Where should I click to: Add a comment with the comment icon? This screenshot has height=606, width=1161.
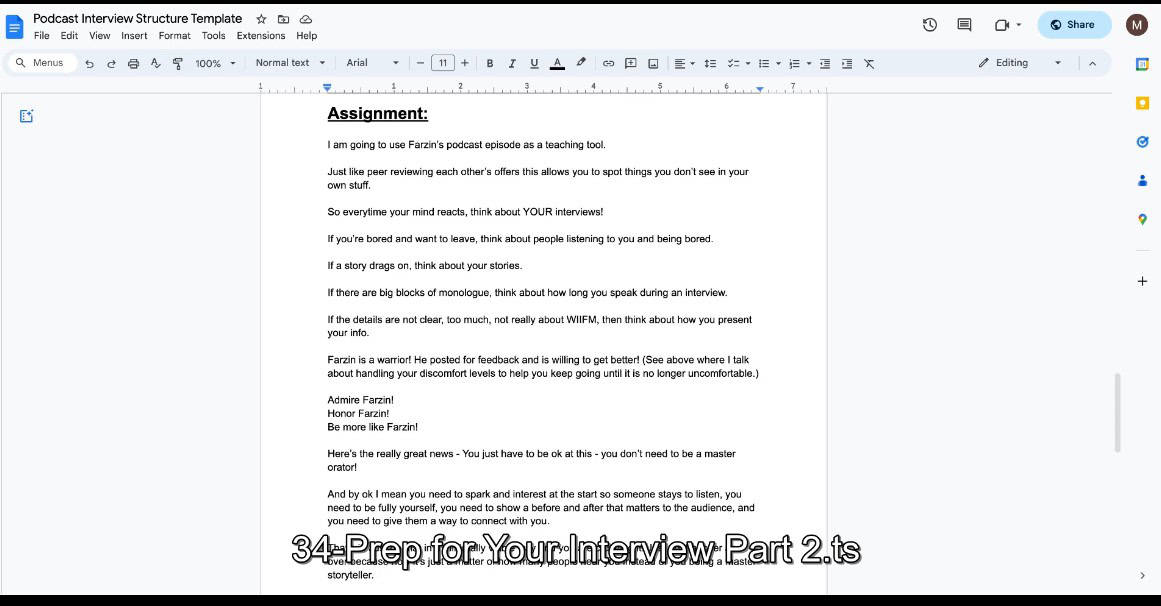point(630,62)
